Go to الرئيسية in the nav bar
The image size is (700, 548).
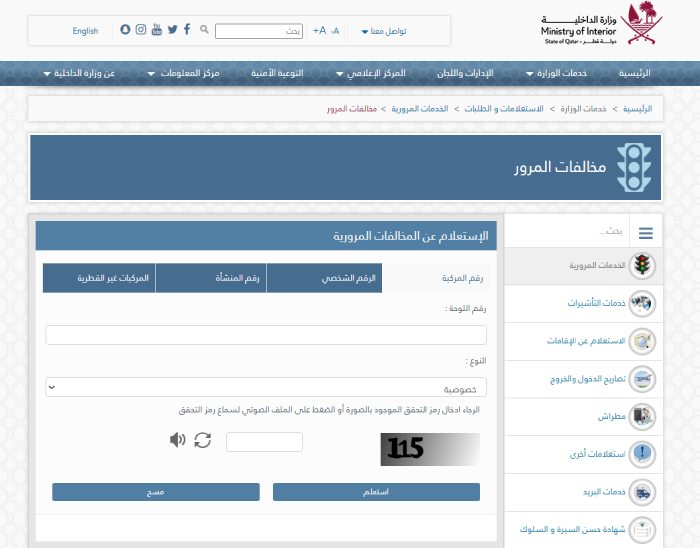pyautogui.click(x=634, y=73)
